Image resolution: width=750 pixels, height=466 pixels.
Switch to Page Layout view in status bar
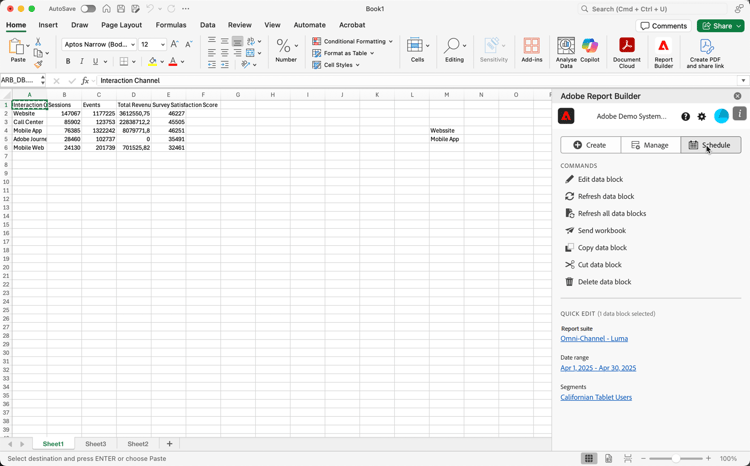click(x=608, y=458)
